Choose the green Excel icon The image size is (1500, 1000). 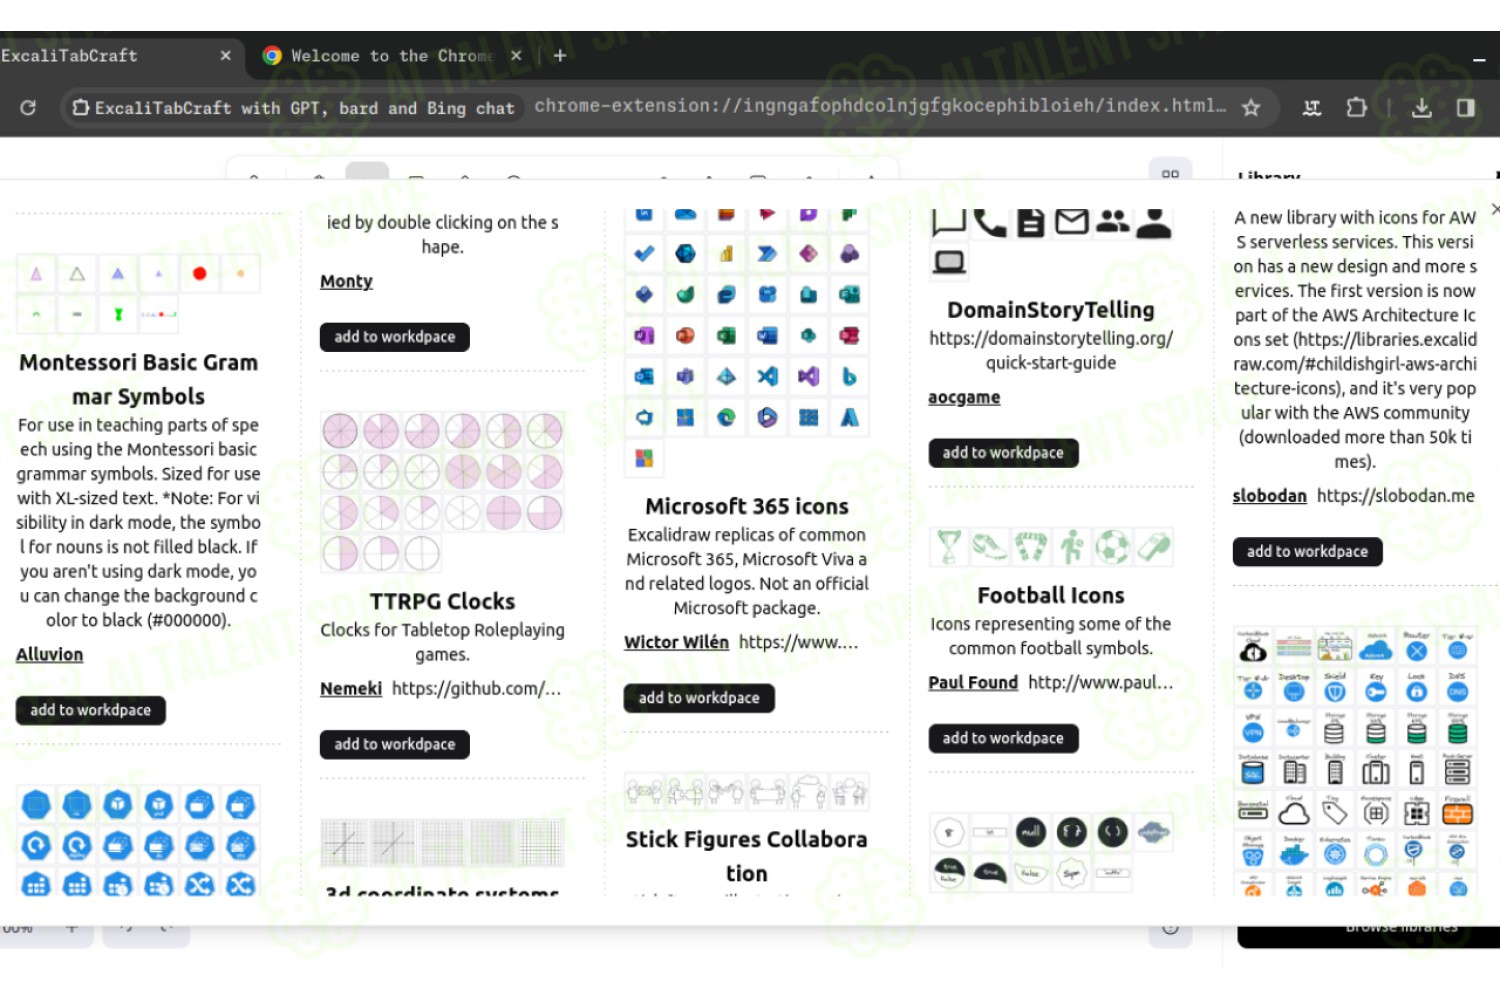[x=726, y=335]
